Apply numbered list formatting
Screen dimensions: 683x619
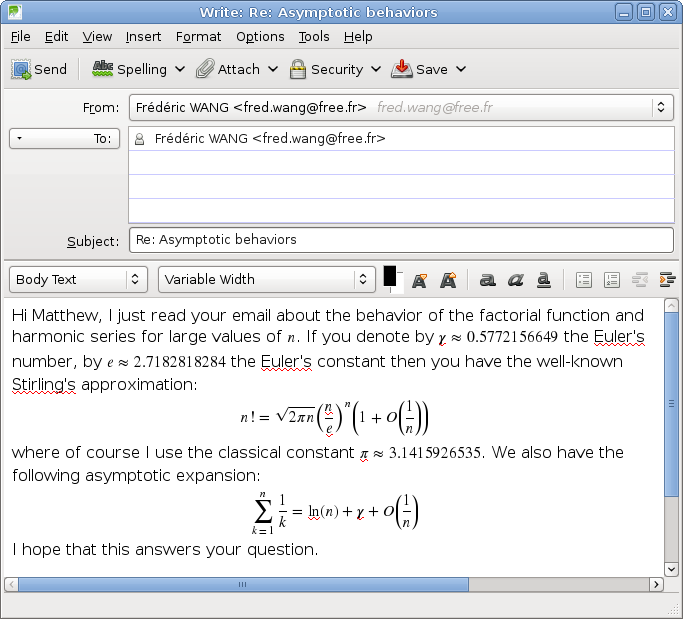(x=612, y=280)
